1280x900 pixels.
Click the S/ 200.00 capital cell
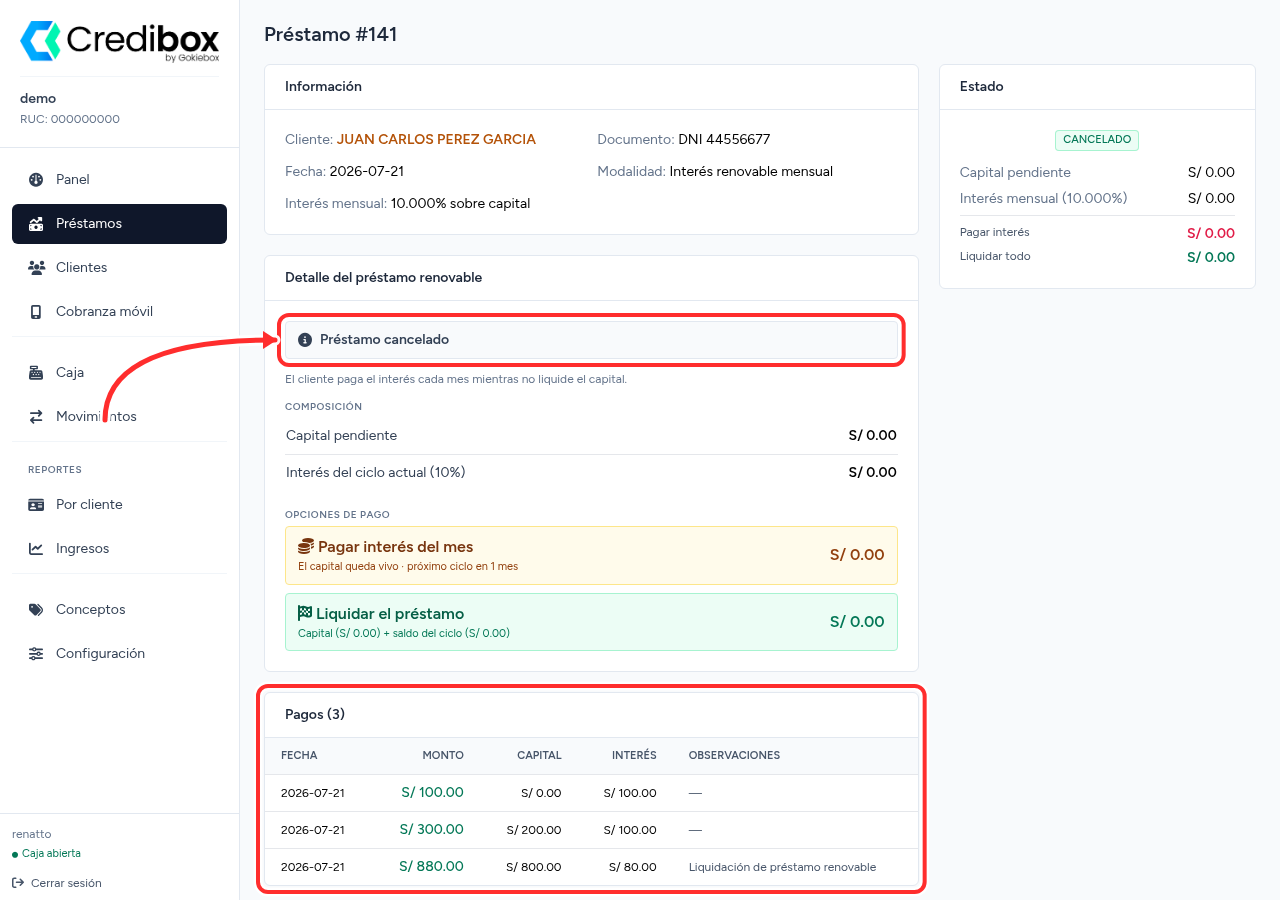pos(534,830)
